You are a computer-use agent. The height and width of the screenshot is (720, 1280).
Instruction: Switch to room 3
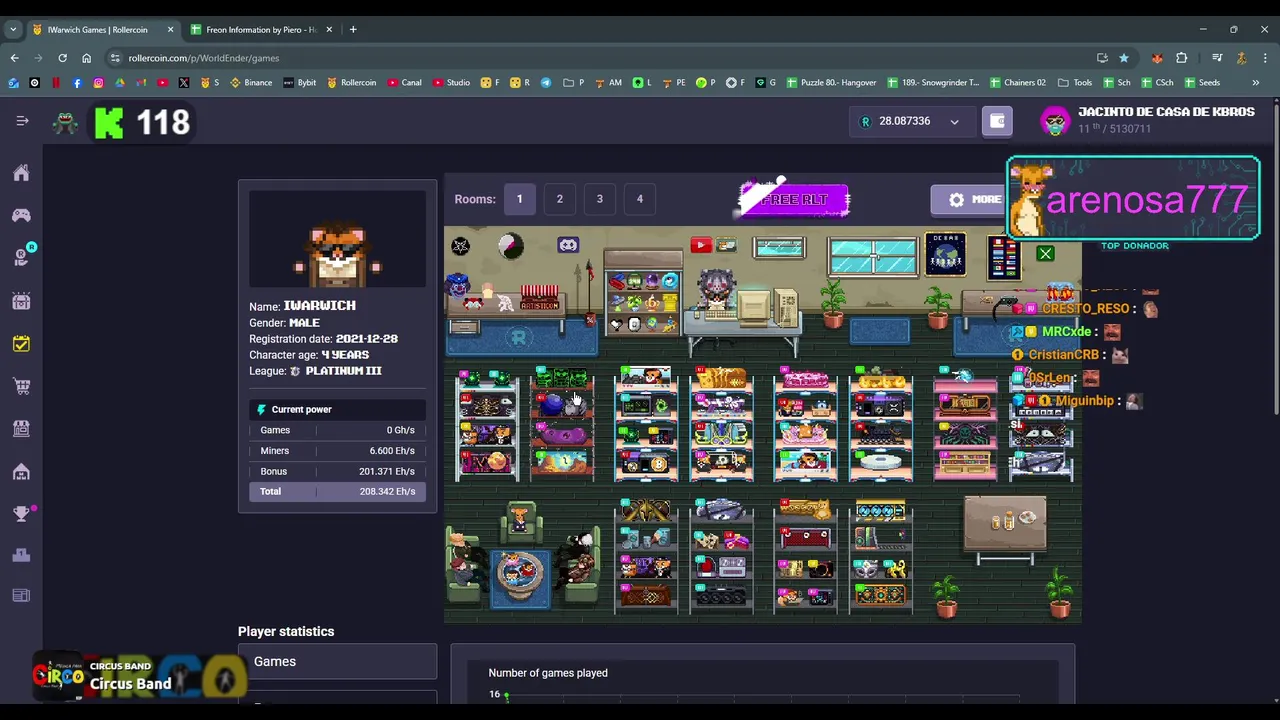tap(599, 199)
